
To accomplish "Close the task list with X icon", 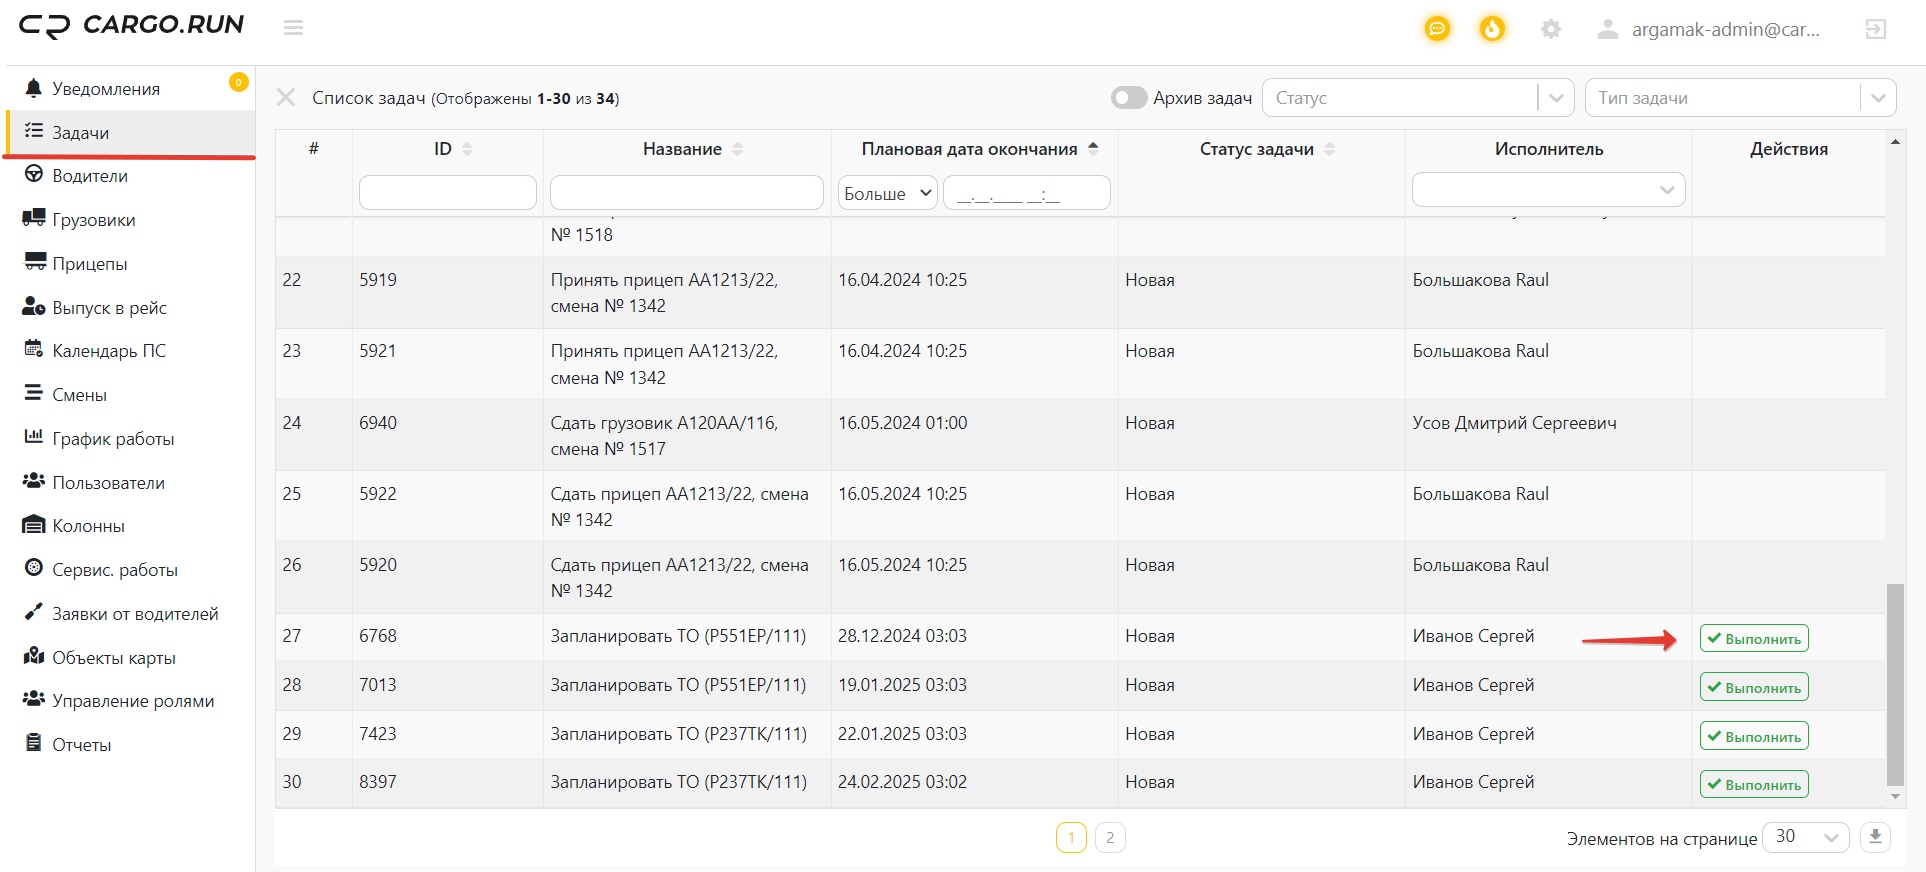I will 286,98.
